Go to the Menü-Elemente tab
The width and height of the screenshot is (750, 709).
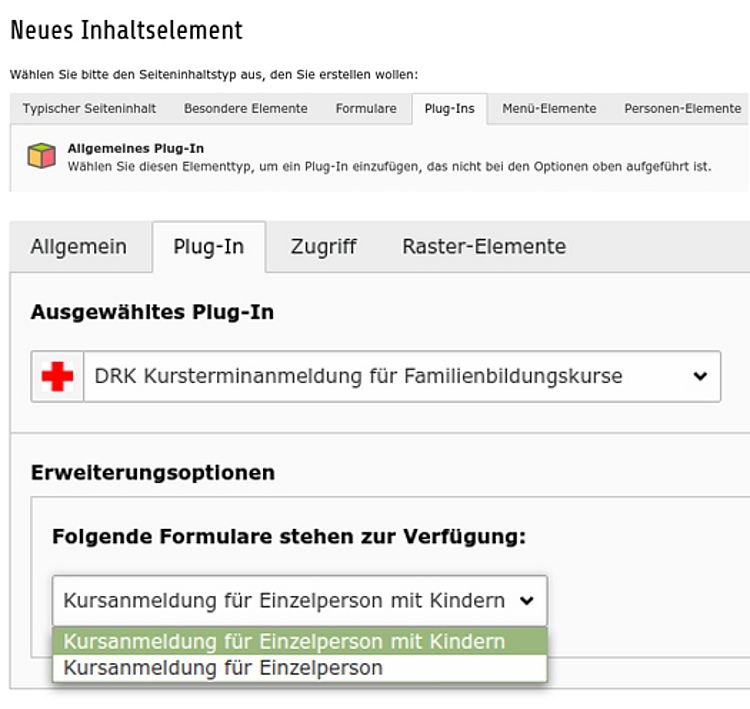click(549, 109)
